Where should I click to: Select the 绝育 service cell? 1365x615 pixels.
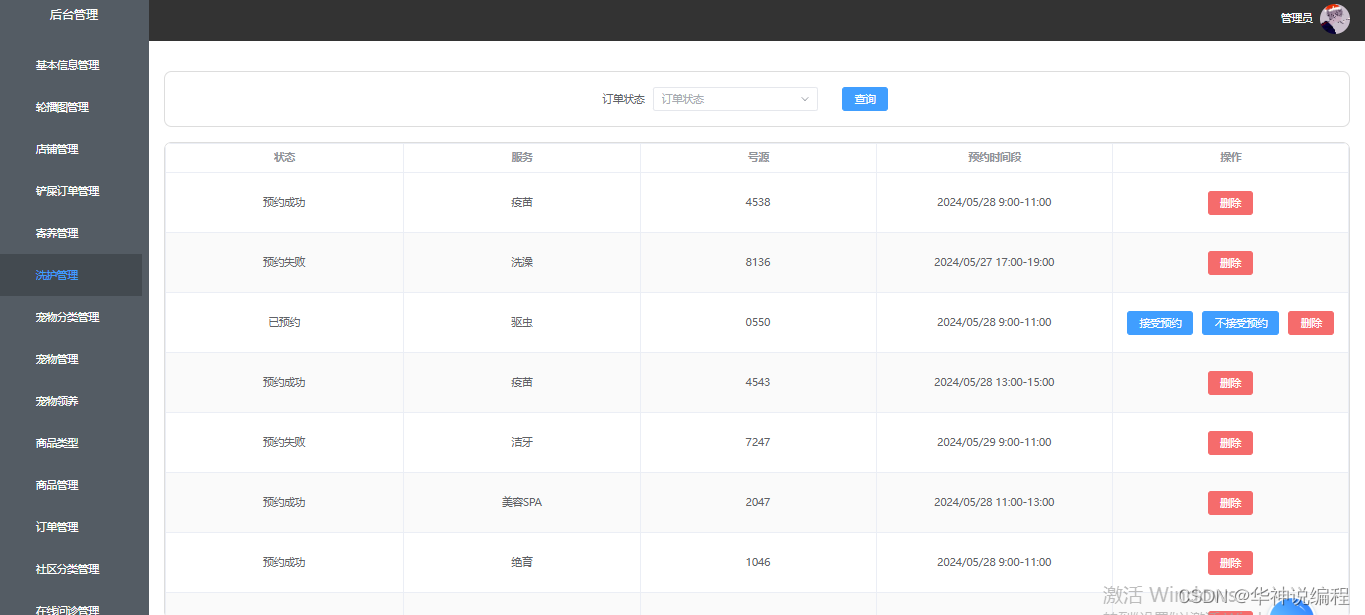point(522,563)
